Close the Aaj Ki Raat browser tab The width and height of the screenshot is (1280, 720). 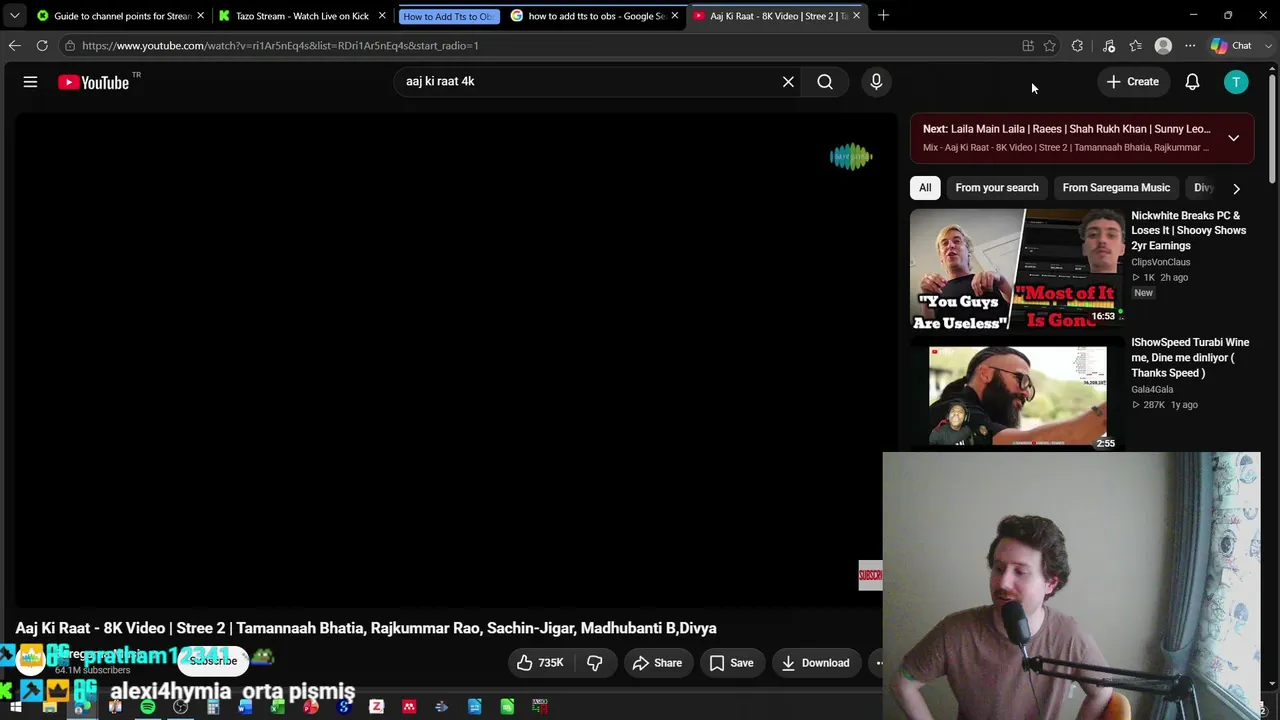[x=856, y=16]
